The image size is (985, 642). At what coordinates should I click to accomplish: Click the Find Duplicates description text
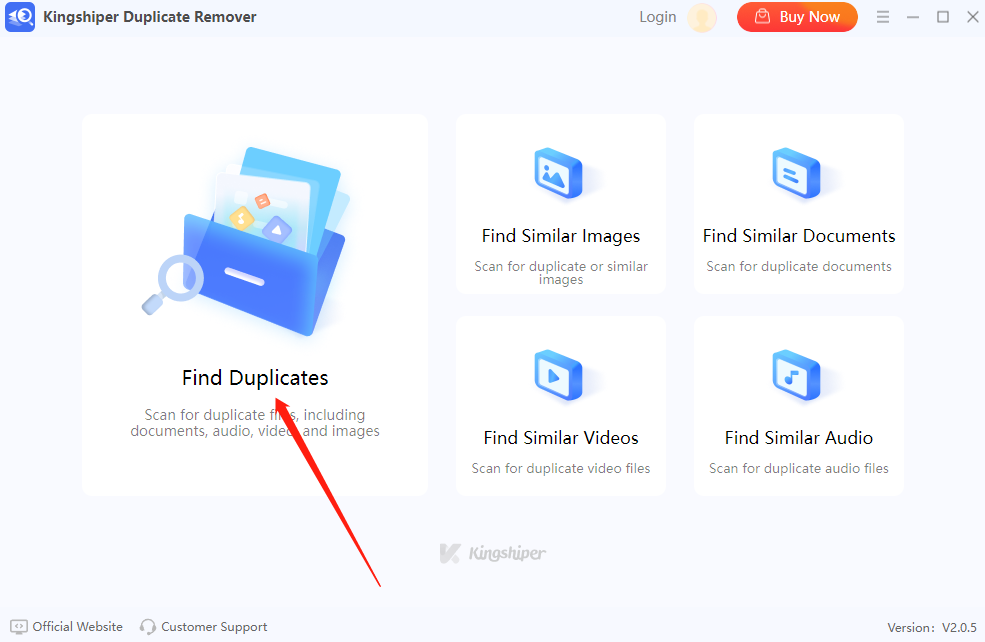(255, 423)
